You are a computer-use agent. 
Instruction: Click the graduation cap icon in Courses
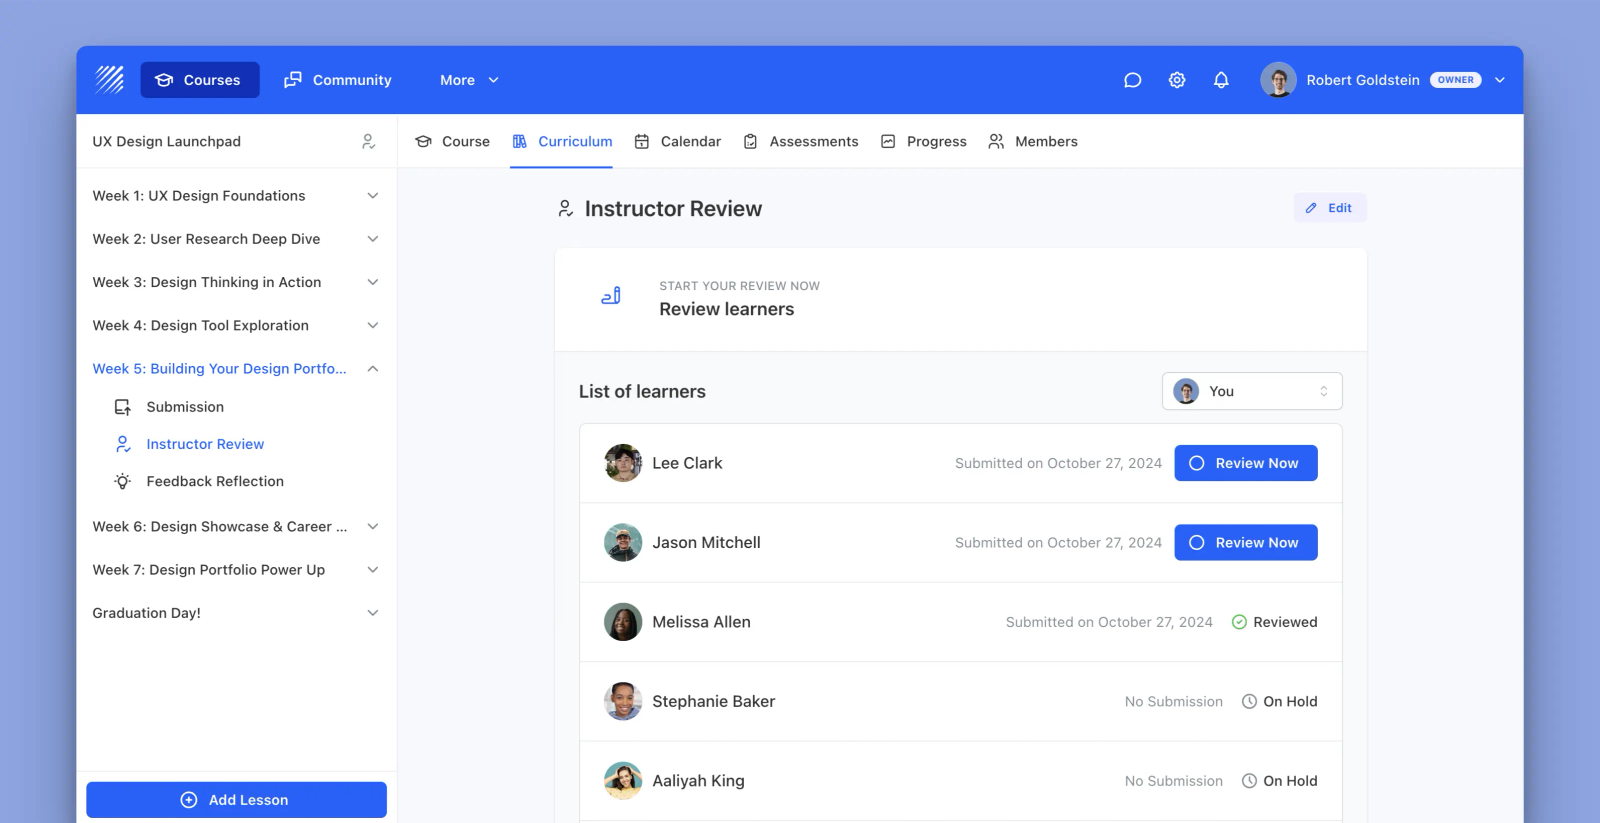point(164,80)
